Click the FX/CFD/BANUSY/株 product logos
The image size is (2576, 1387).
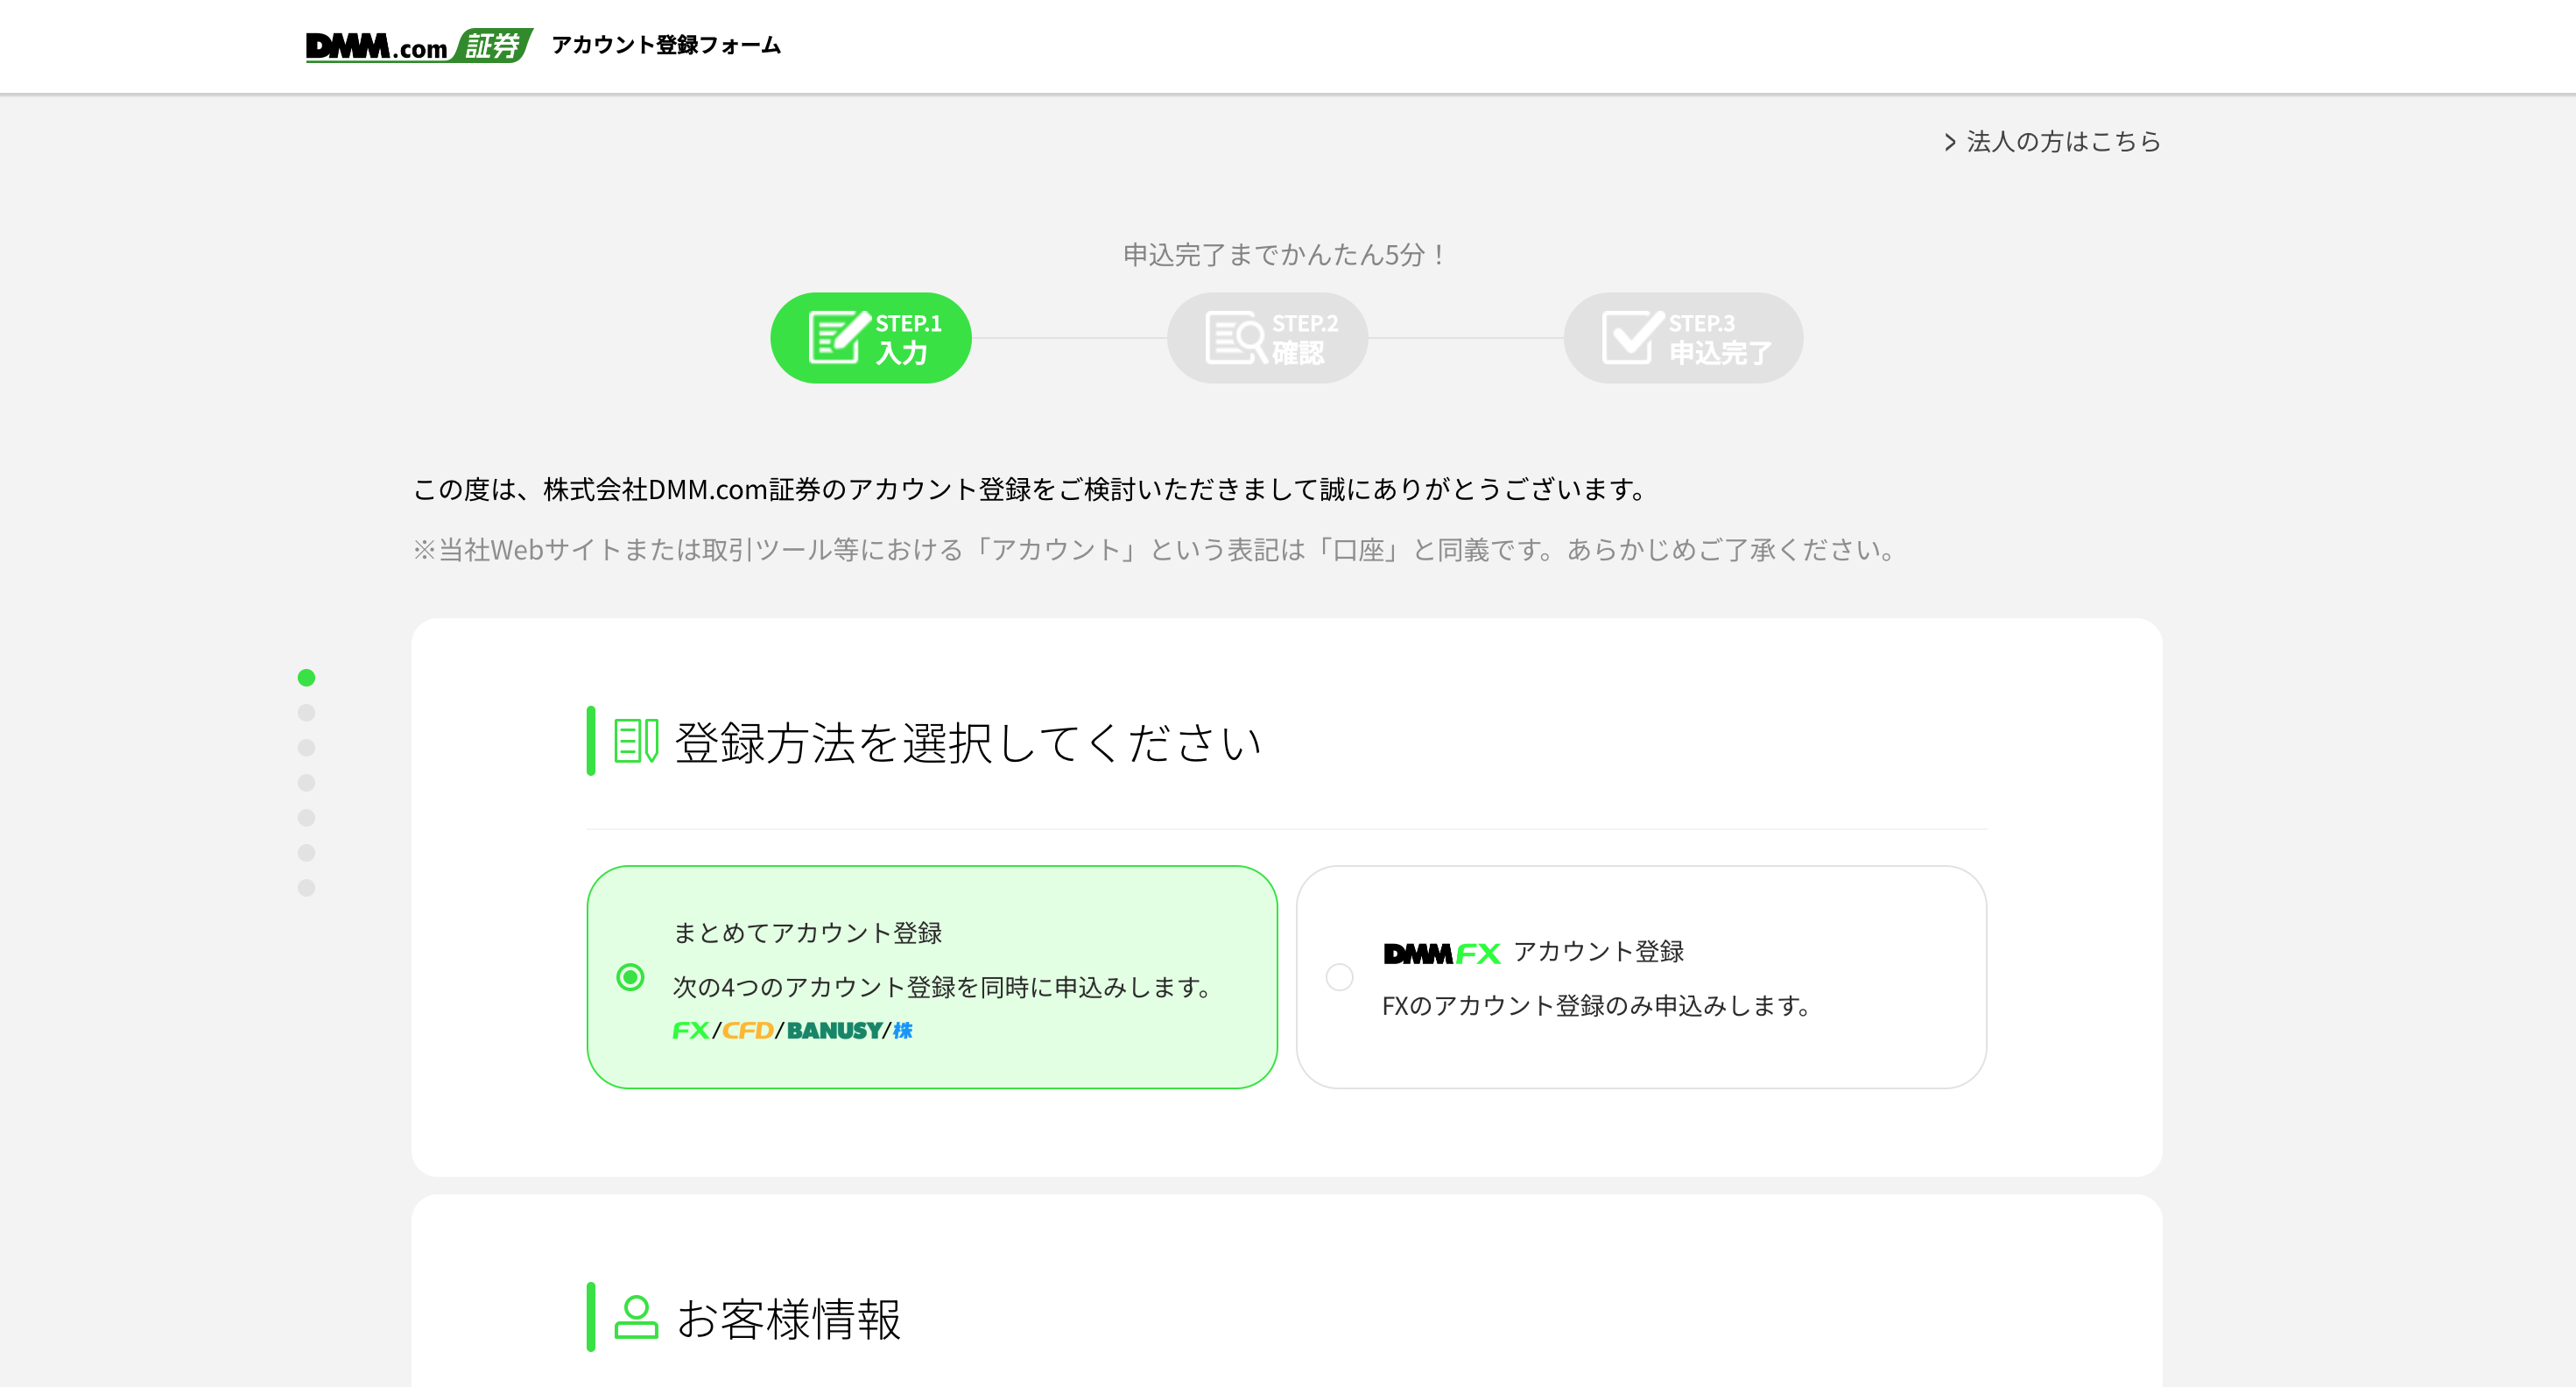[x=792, y=1030]
